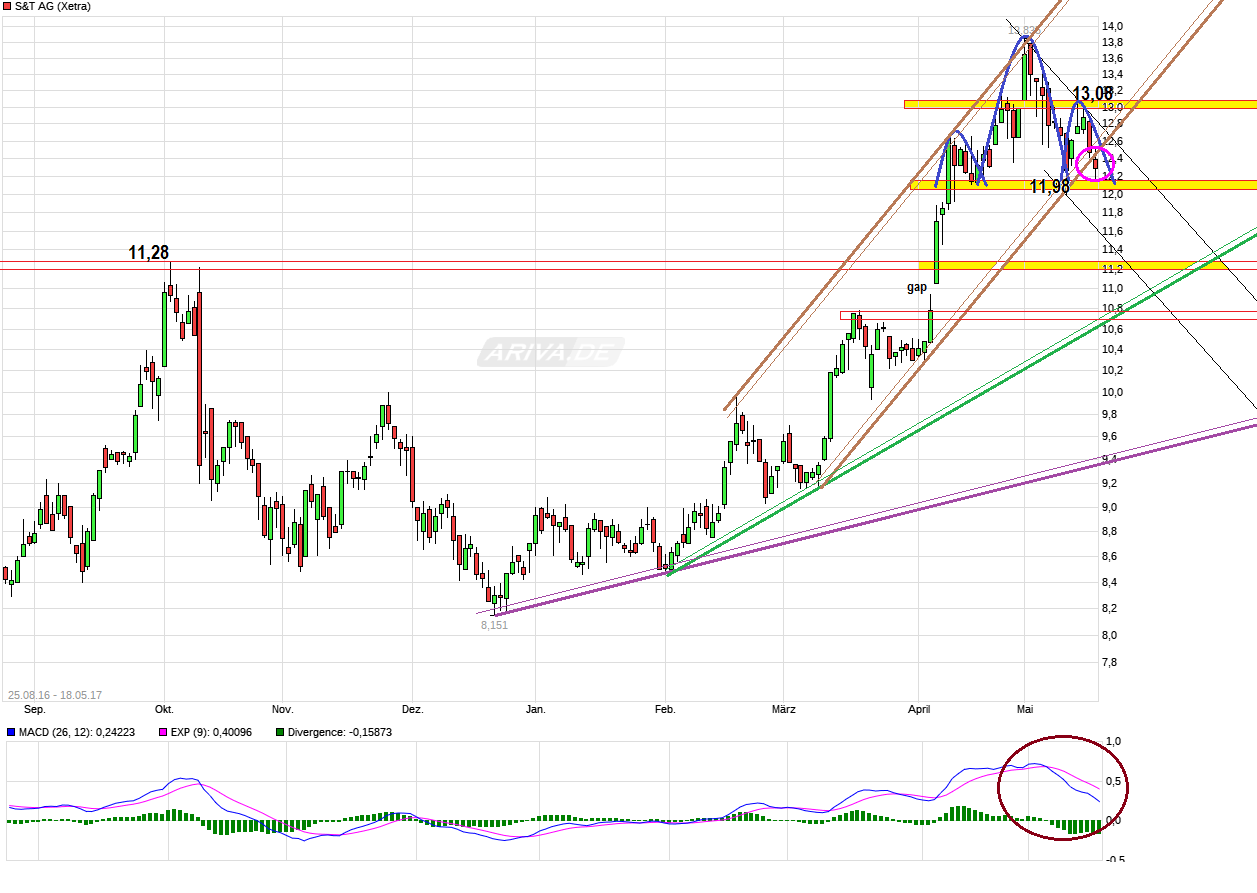Click the magenta circle marking the latest candle
This screenshot has width=1257, height=893.
1096,163
